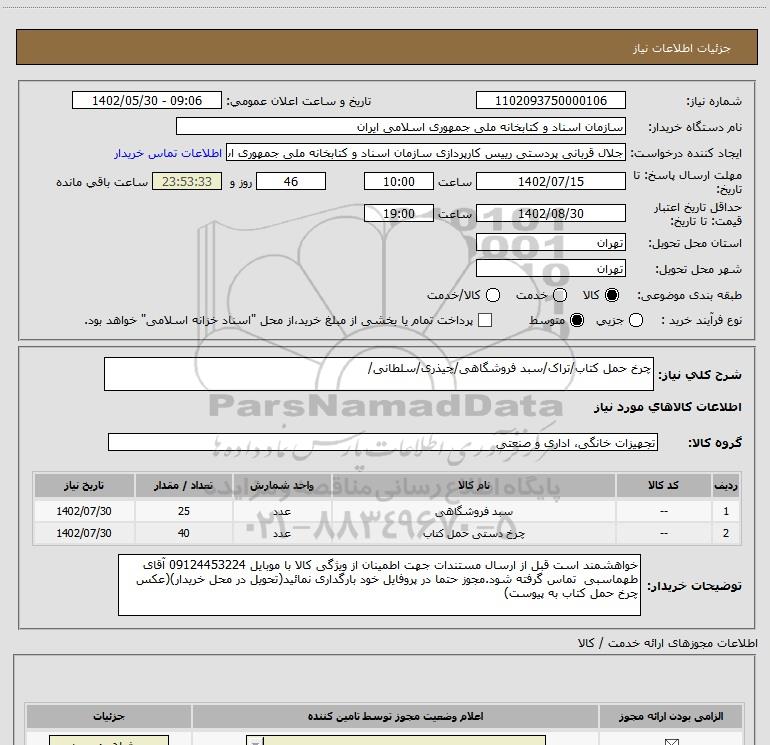Click the سبد فروشگاهی item name cell

click(473, 511)
